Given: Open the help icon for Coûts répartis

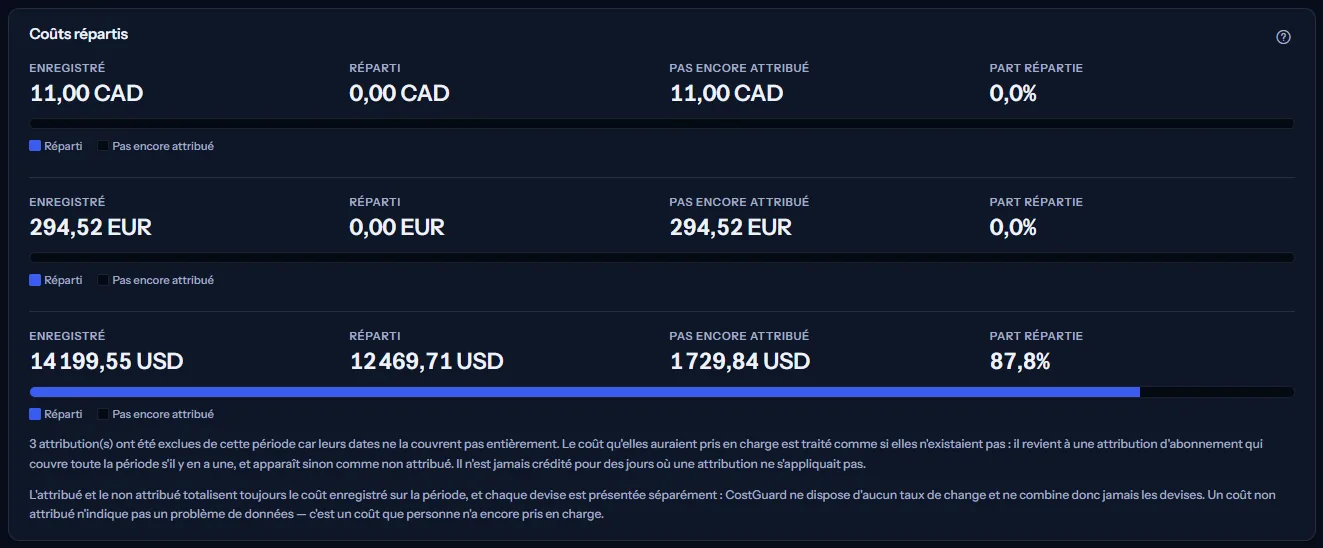Looking at the screenshot, I should pyautogui.click(x=1283, y=37).
